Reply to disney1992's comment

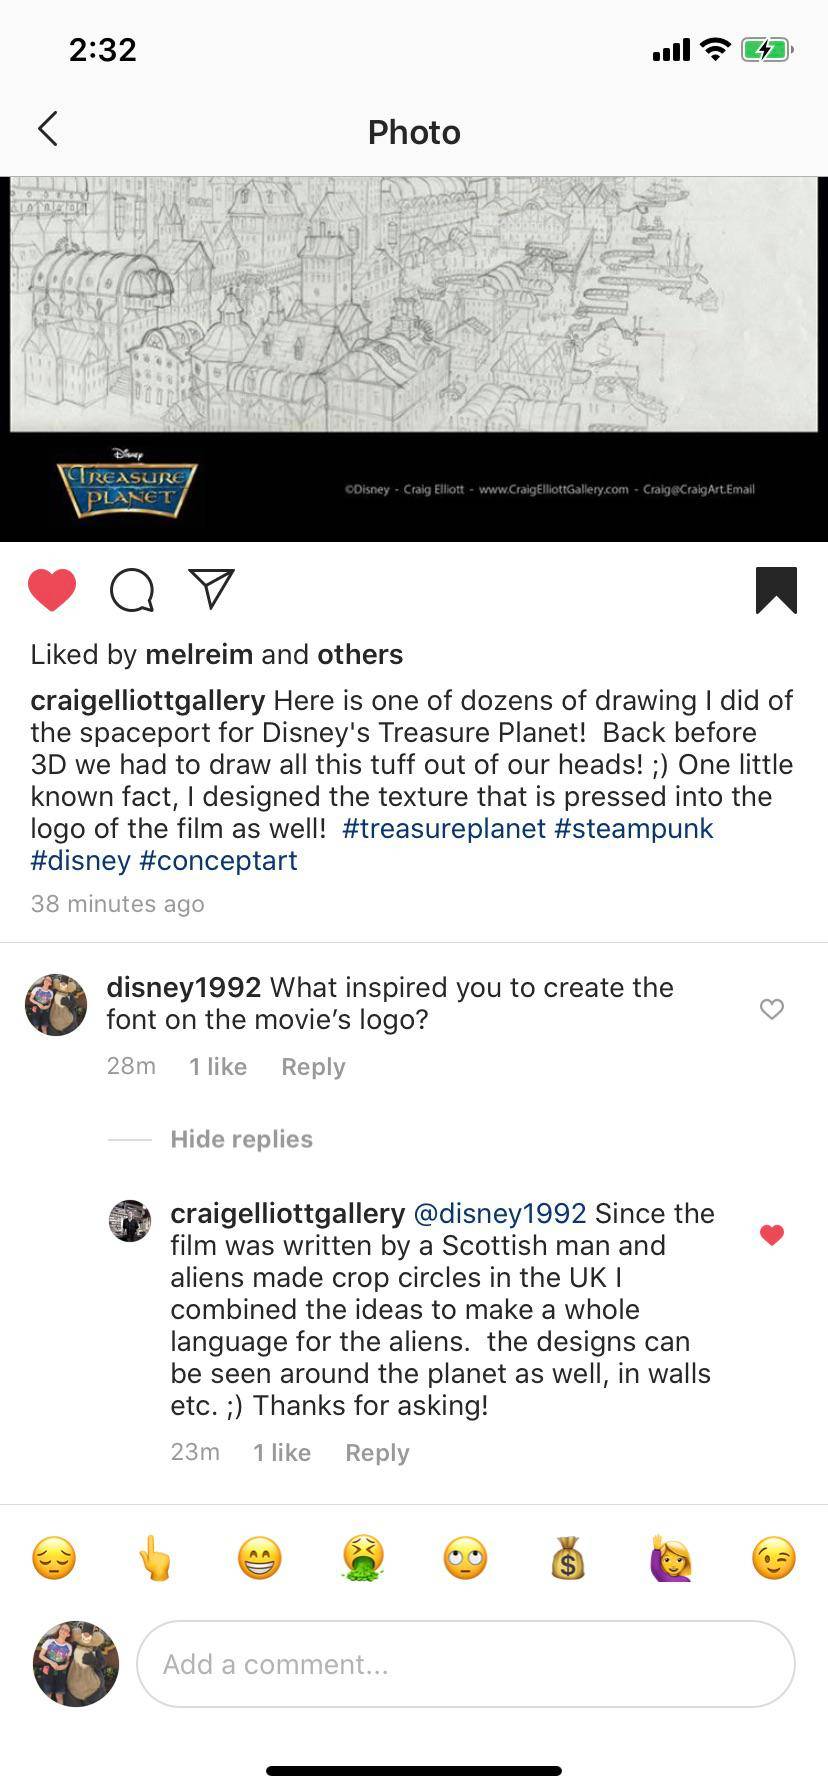point(312,1066)
